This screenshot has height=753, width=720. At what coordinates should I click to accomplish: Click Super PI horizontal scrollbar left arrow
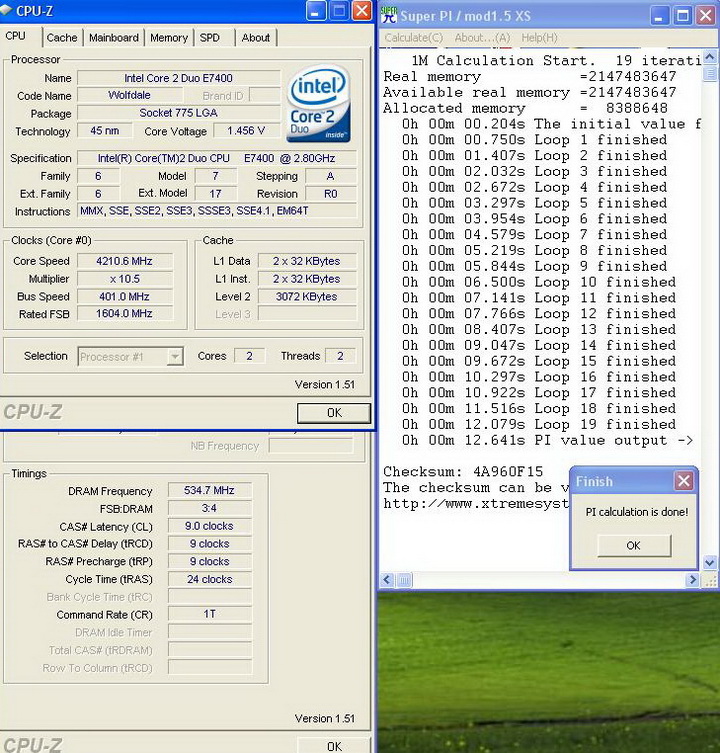[x=387, y=580]
